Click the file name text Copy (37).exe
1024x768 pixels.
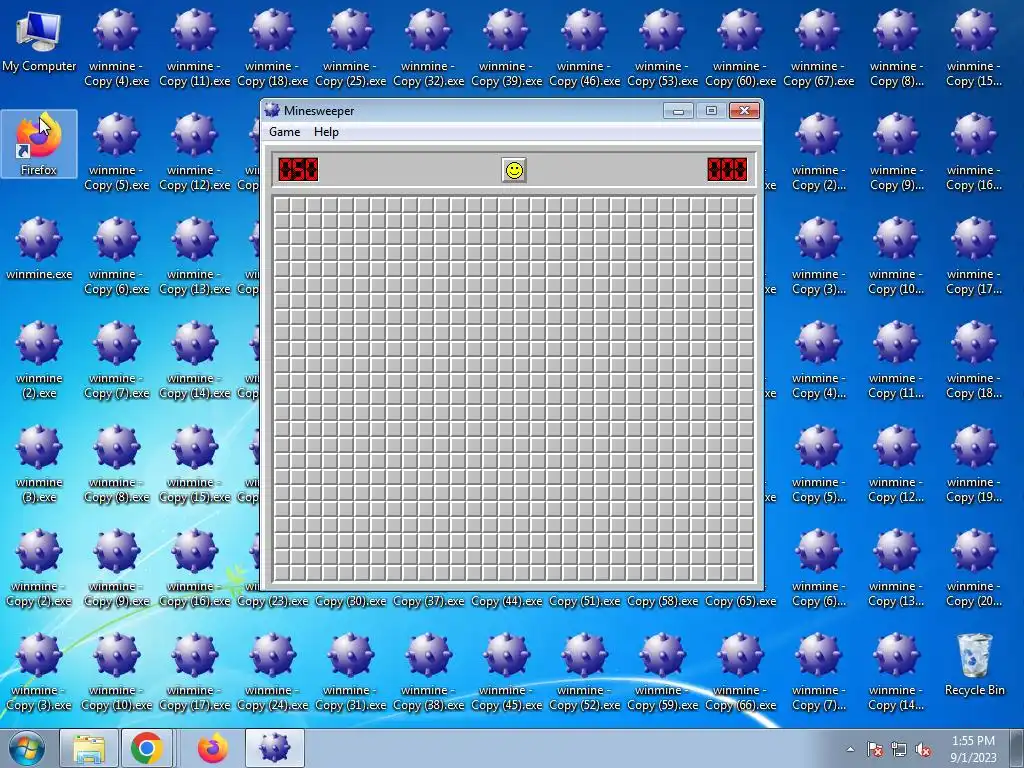click(428, 601)
